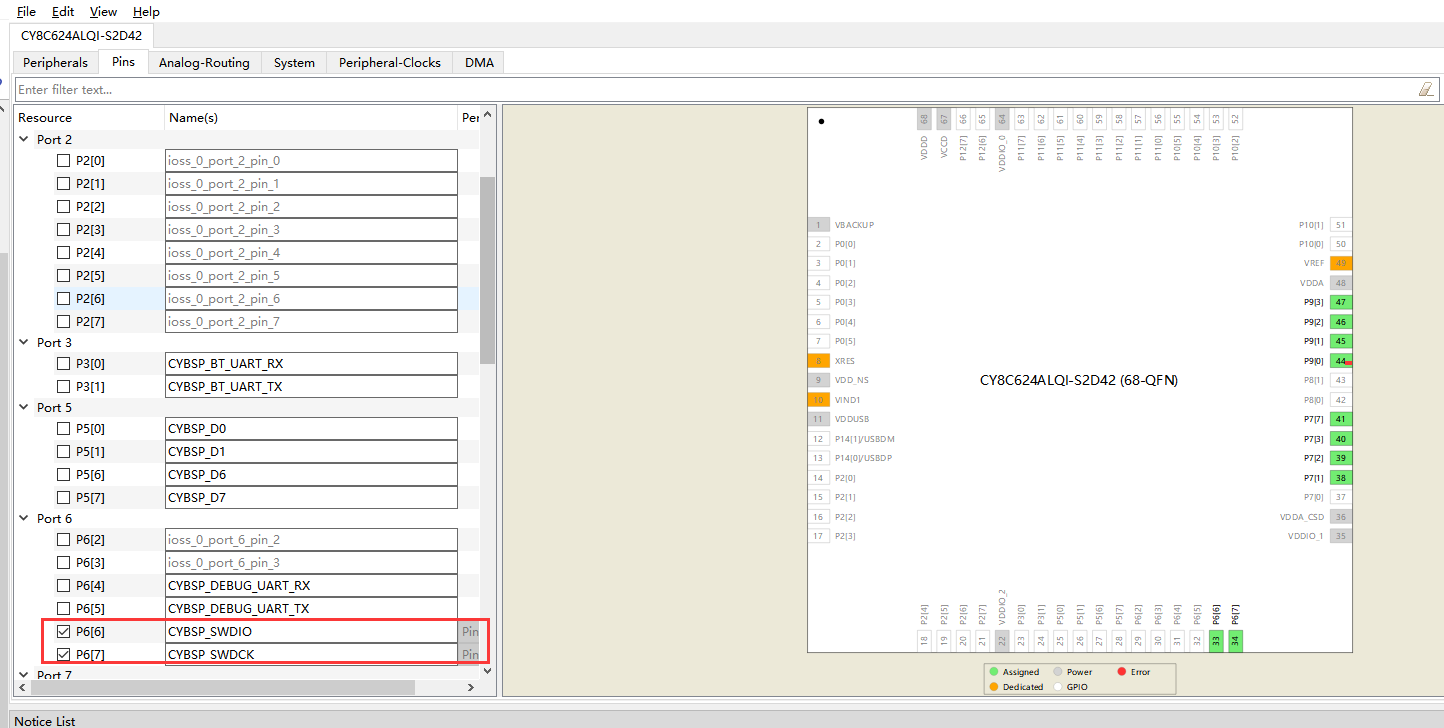
Task: Enable the P2[0] pin checkbox
Action: 64,160
